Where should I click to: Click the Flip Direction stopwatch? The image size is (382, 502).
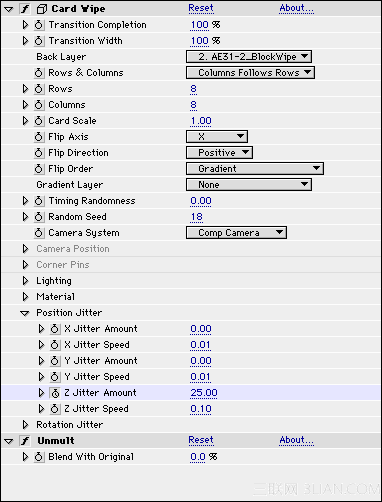[39, 153]
